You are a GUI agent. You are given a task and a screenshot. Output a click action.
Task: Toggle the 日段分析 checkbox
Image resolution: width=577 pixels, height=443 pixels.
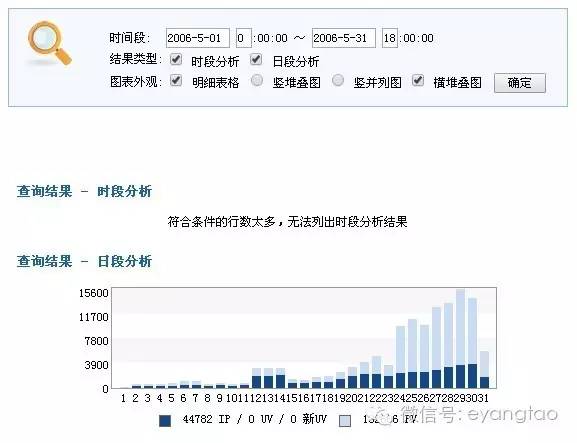[x=256, y=60]
